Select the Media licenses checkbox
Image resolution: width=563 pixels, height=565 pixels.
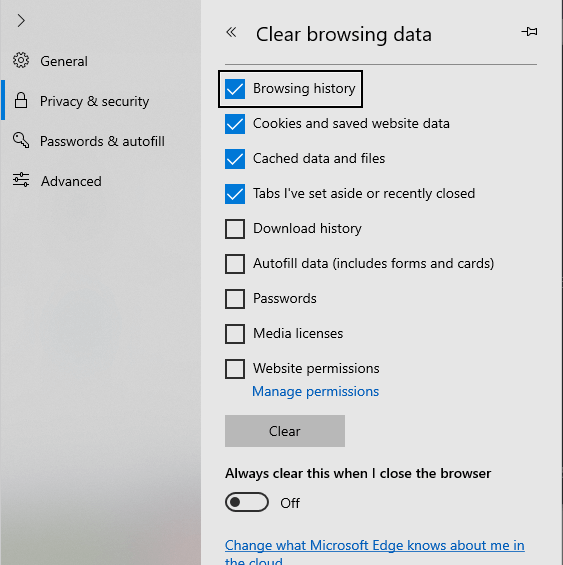(235, 334)
